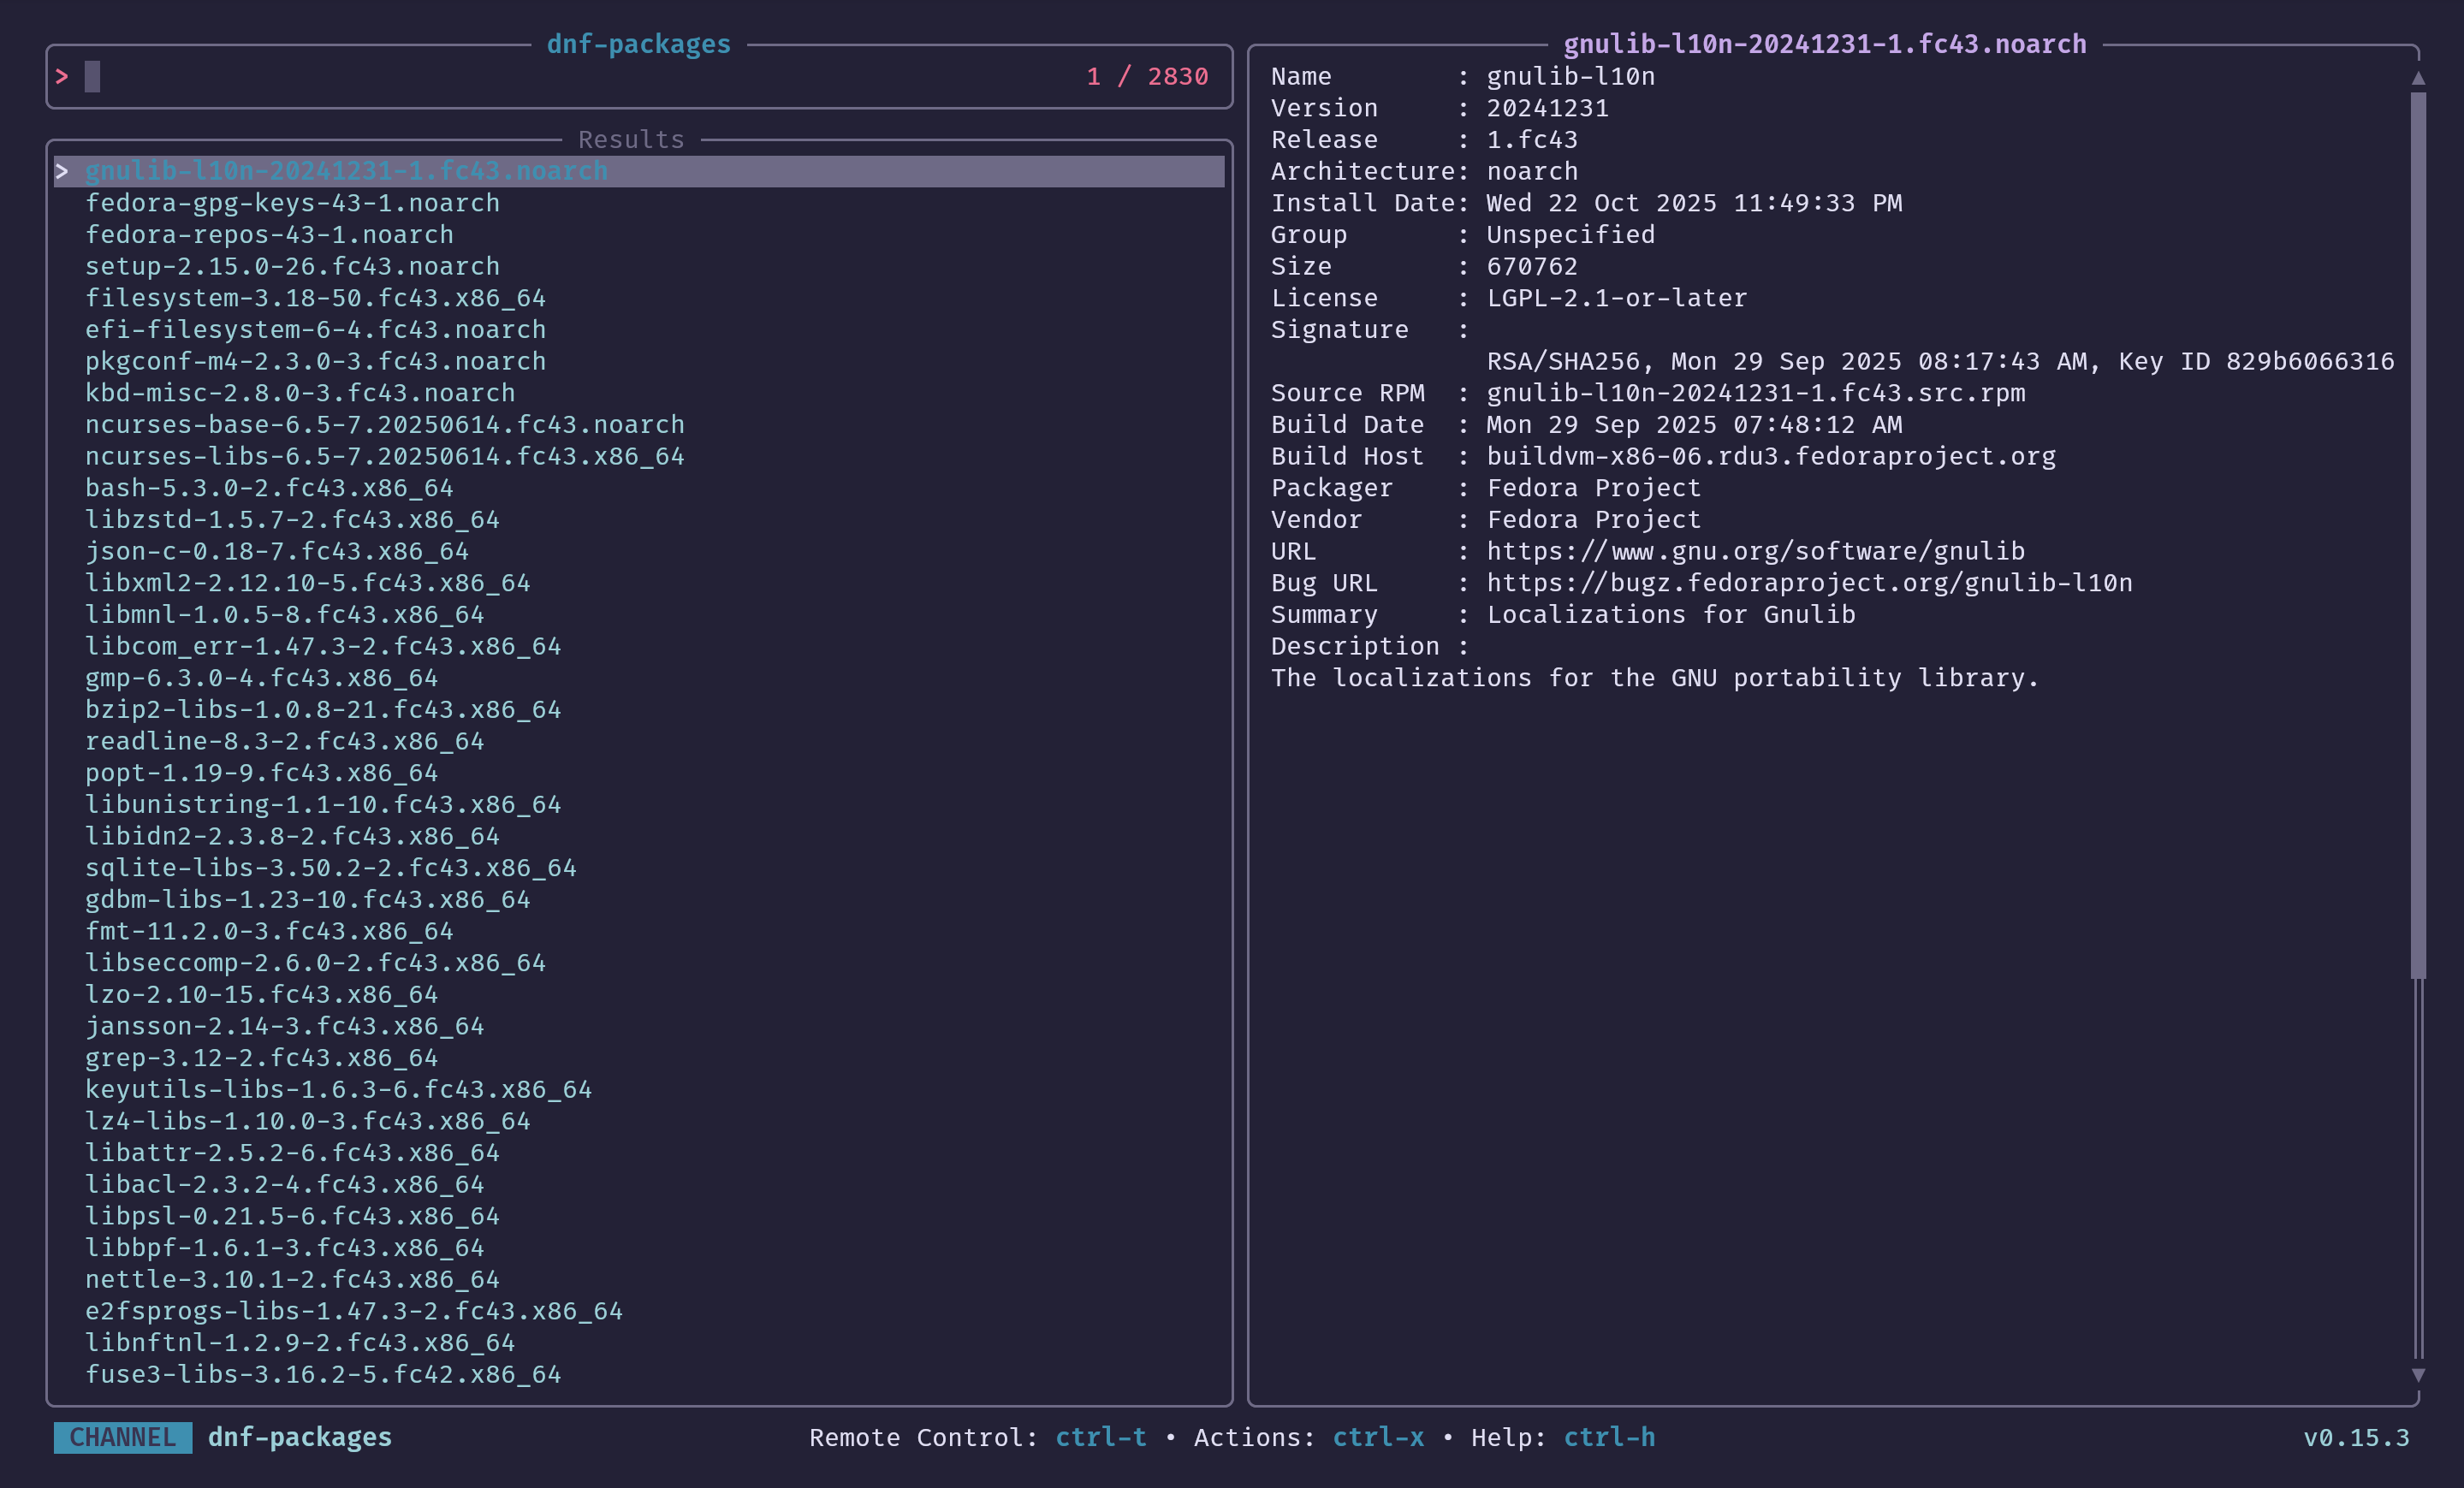Select the highlighted gnulib-l10n-20241231-1.fc43.noarch row
The width and height of the screenshot is (2464, 1488).
(639, 171)
